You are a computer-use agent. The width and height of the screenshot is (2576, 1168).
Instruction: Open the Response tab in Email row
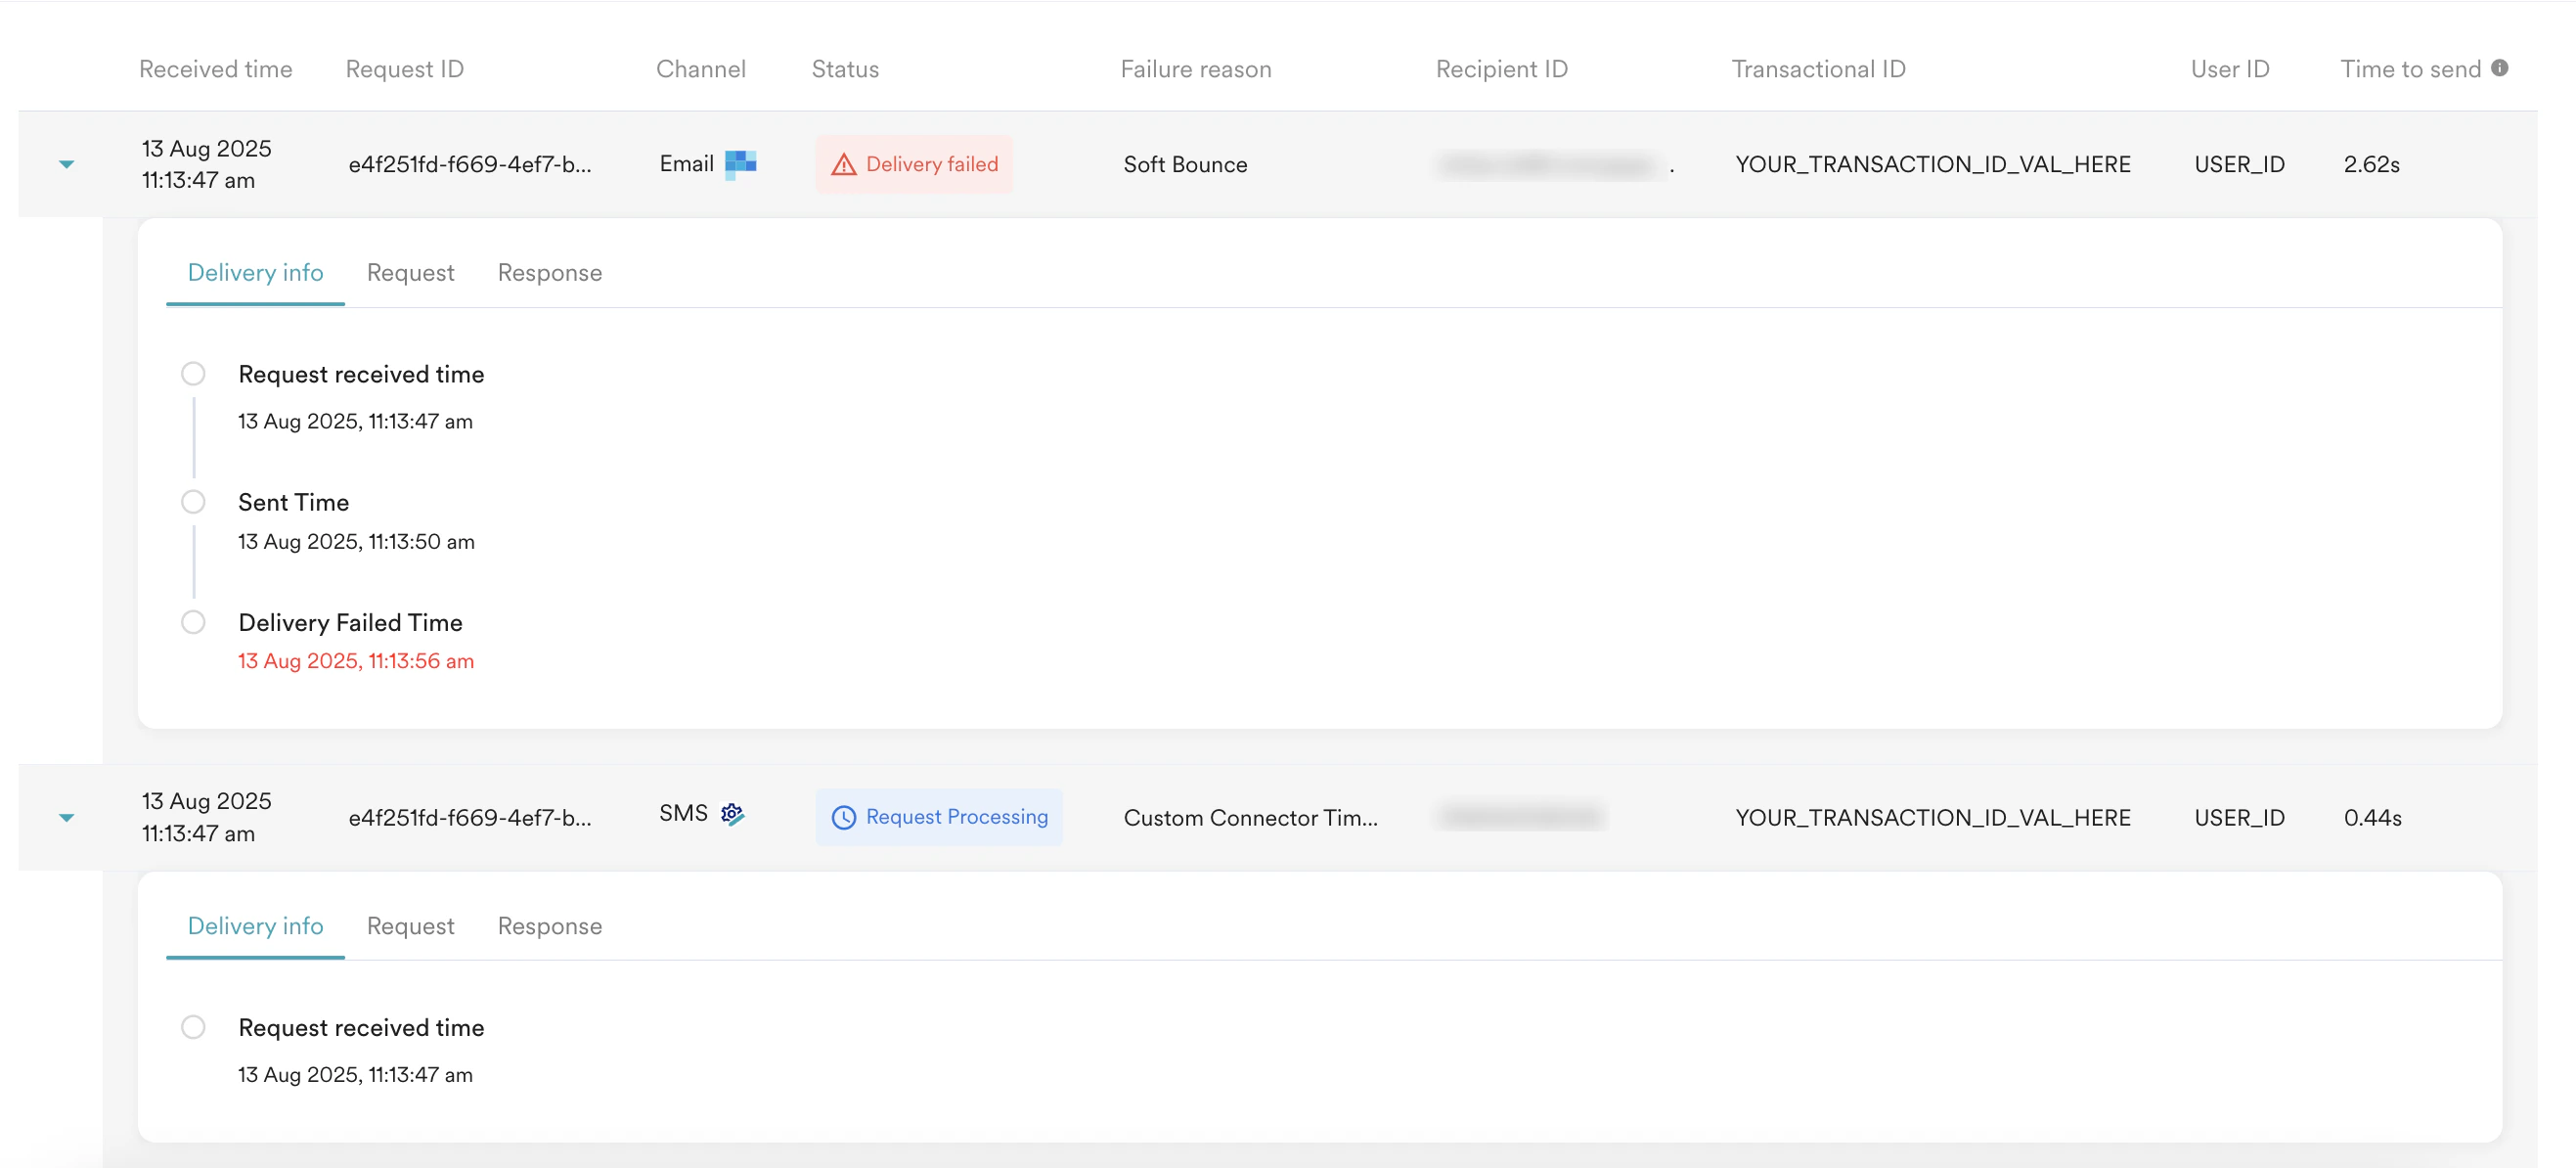[549, 273]
